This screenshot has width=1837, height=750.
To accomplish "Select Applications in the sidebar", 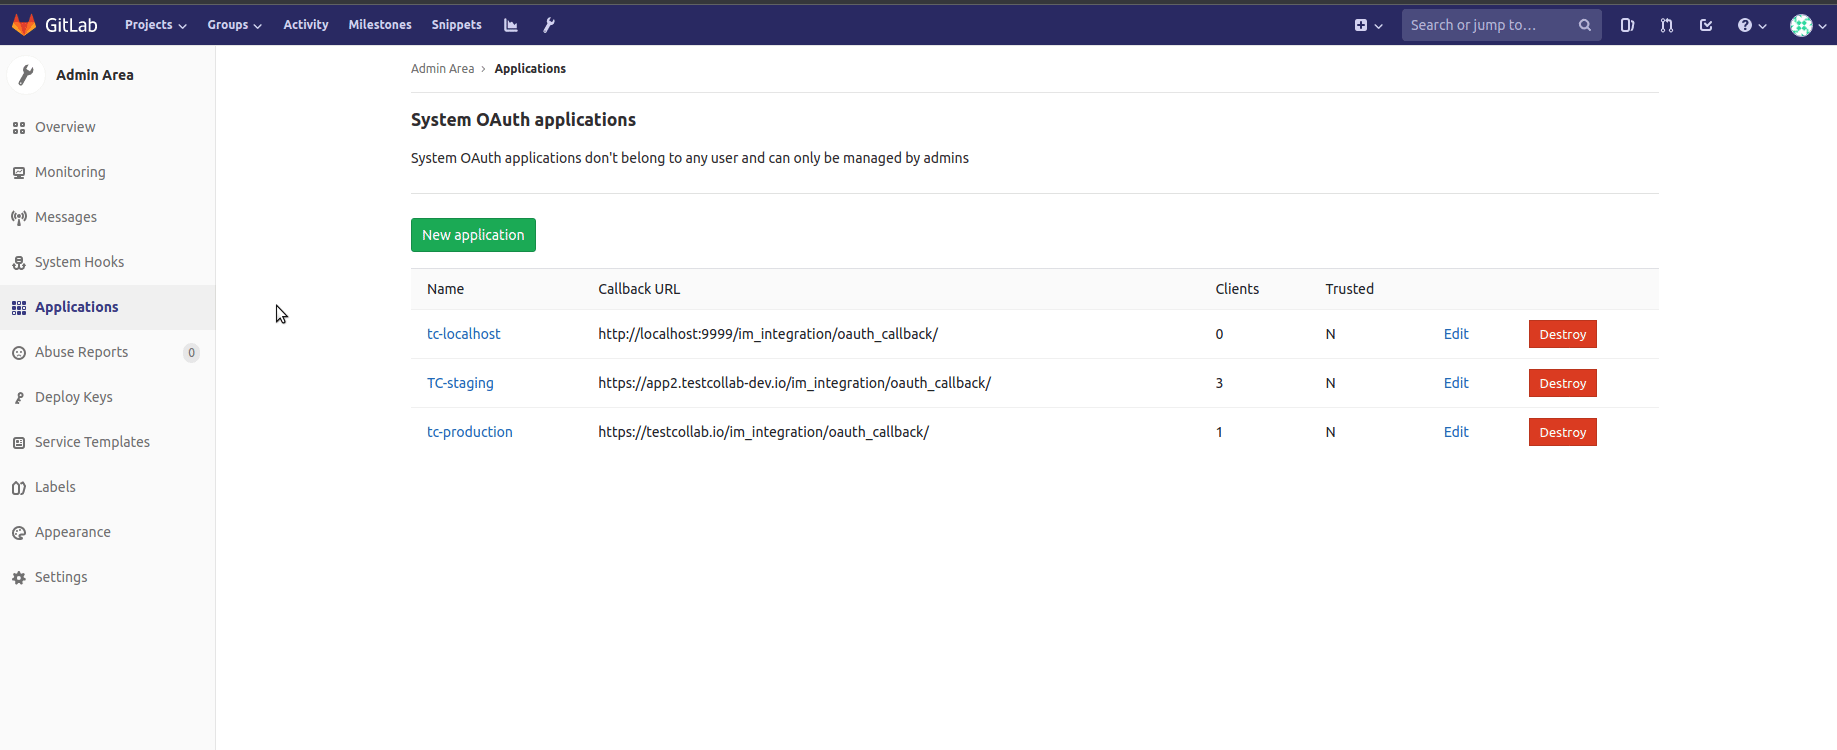I will pyautogui.click(x=107, y=307).
